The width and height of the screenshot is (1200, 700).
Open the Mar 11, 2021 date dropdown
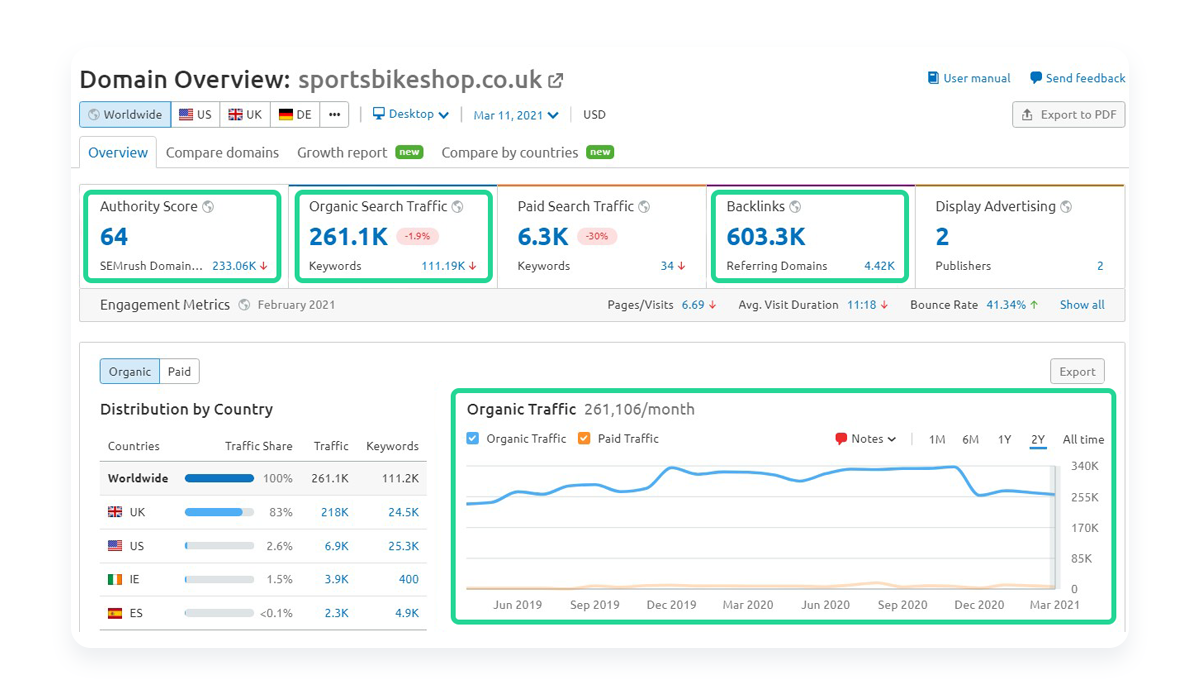tap(516, 115)
